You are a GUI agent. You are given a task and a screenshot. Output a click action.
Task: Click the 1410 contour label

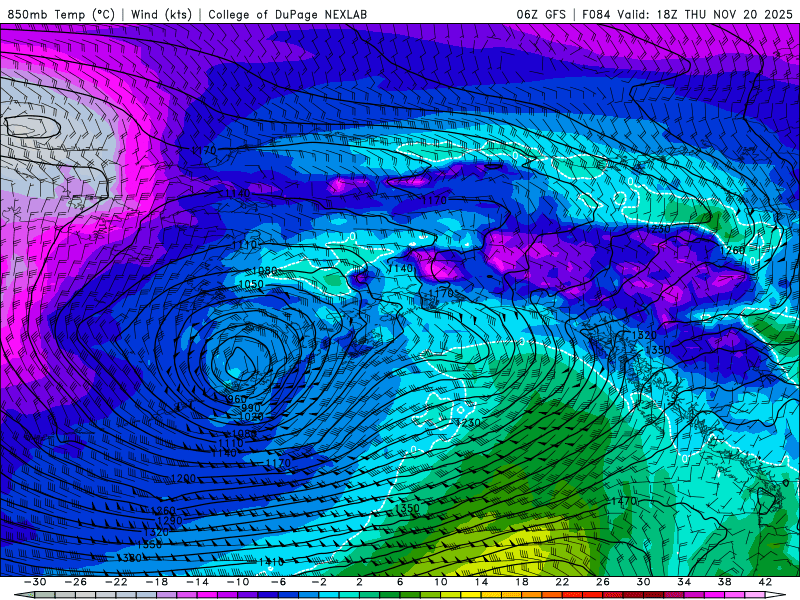[x=271, y=562]
